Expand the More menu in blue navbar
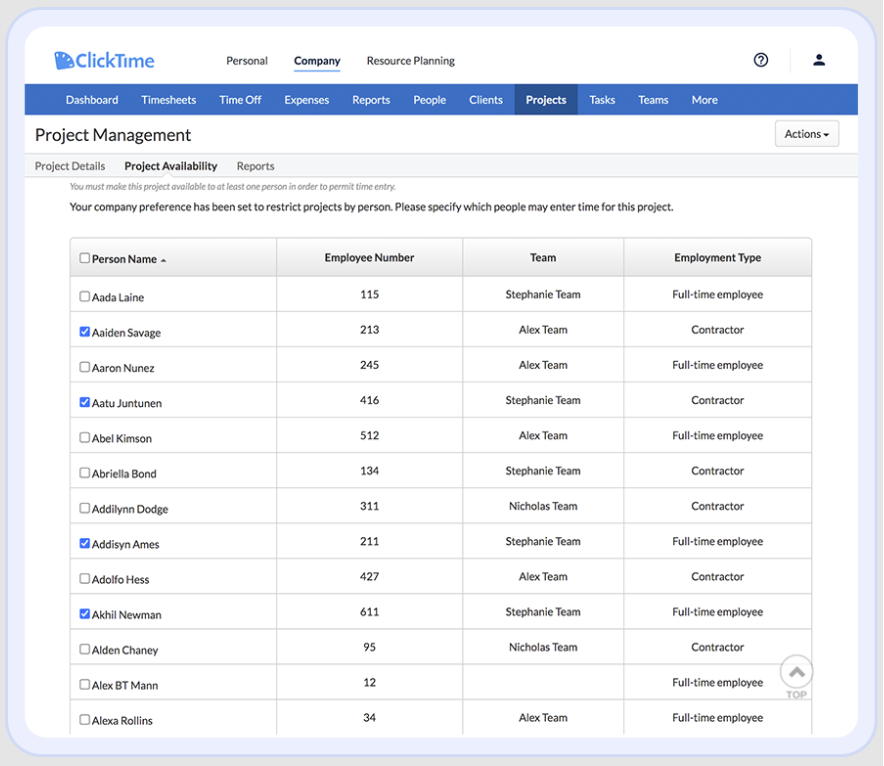The width and height of the screenshot is (884, 766). pos(704,100)
